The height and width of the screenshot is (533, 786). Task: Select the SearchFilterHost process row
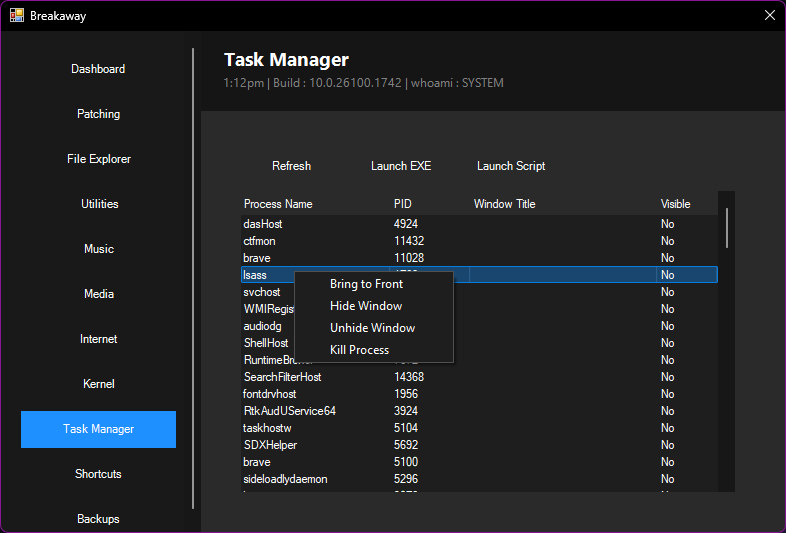[x=479, y=377]
